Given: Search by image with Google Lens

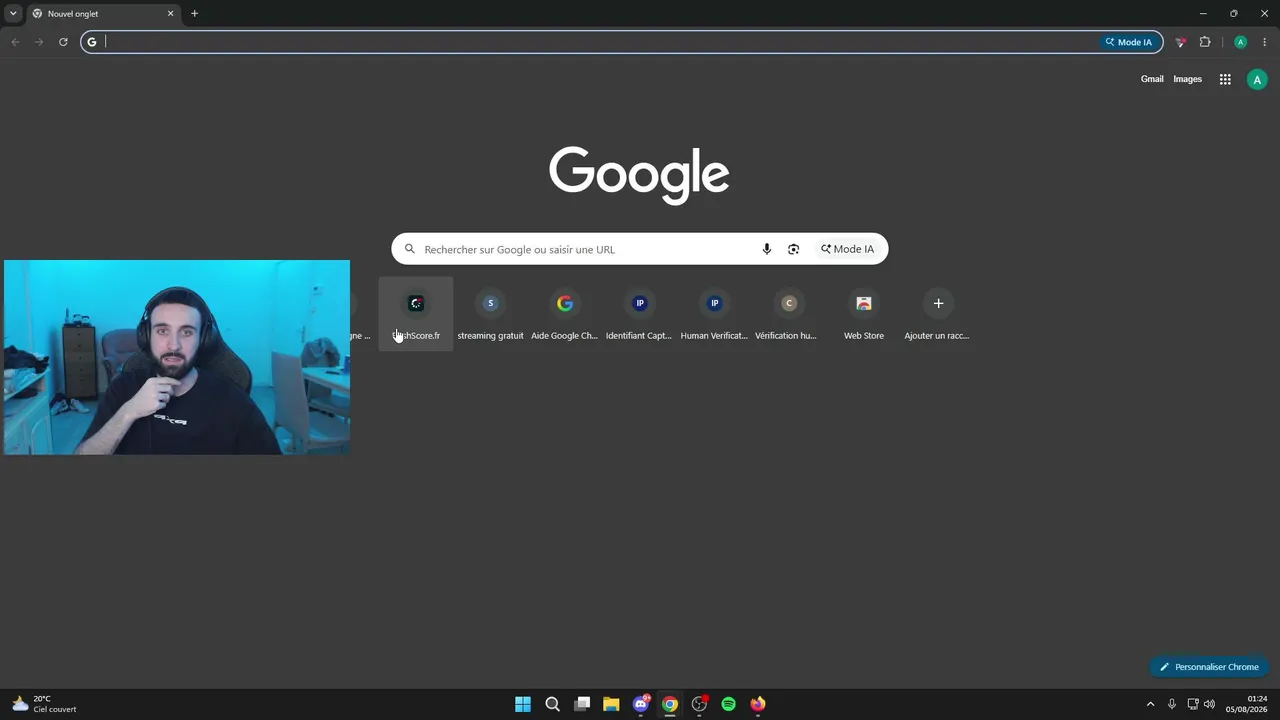Looking at the screenshot, I should [793, 249].
